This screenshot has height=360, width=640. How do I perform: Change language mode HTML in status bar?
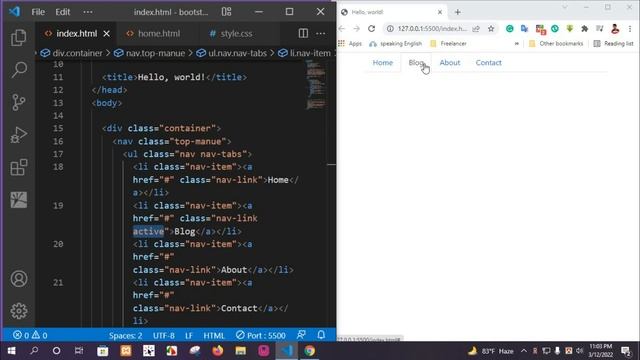pos(214,336)
